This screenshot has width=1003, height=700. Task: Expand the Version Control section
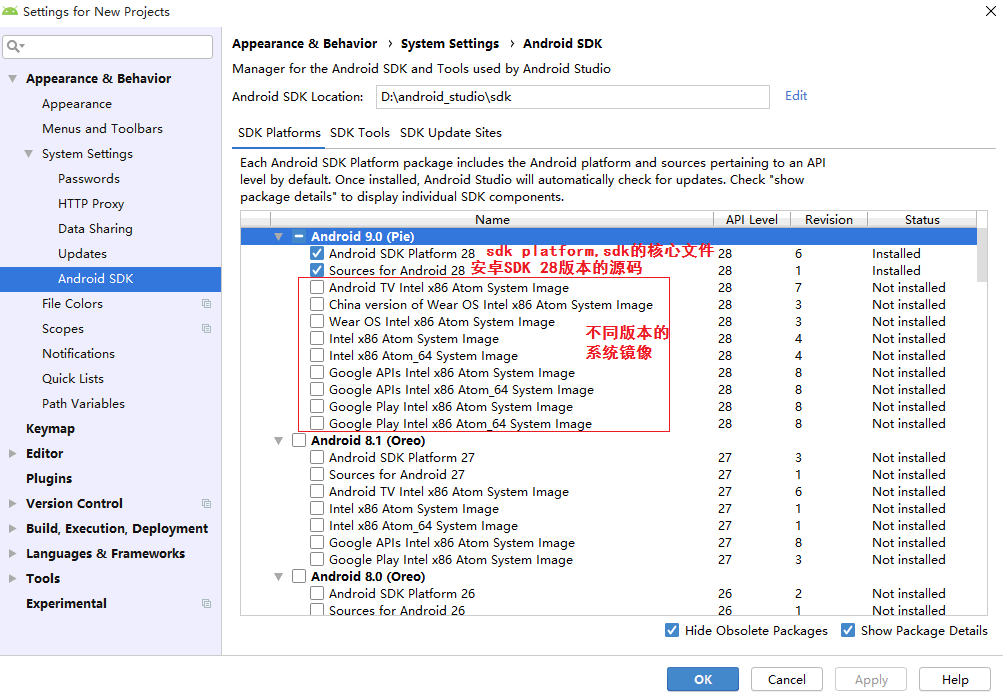pos(12,504)
